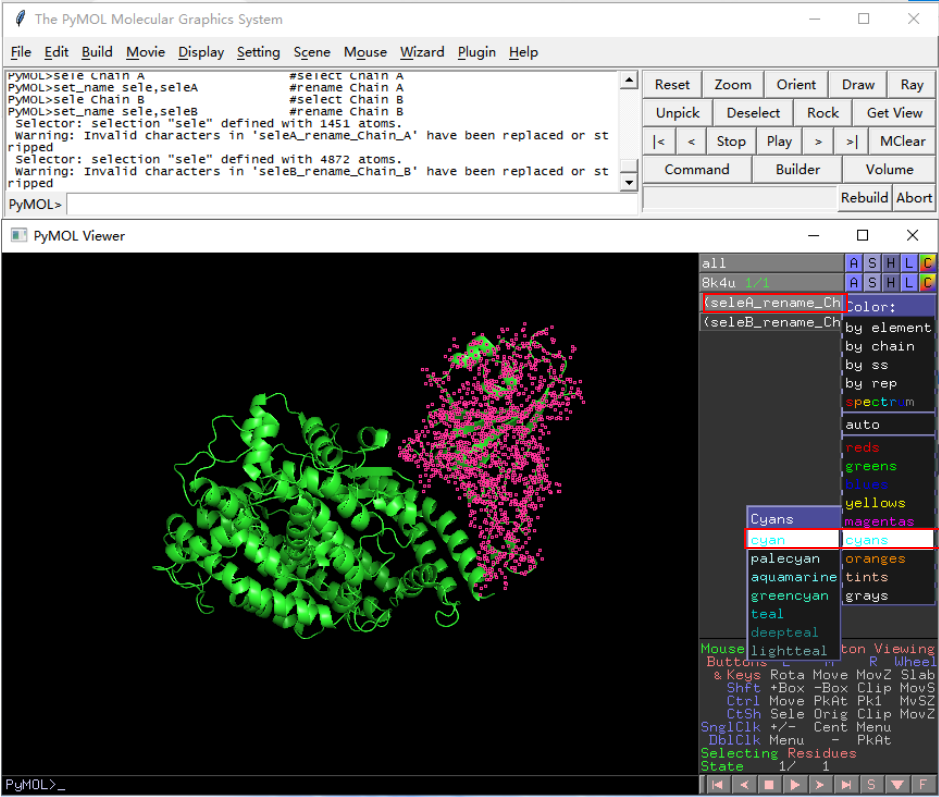Jump to the last frame in viewer
Viewport: 939px width, 797px height.
[846, 785]
